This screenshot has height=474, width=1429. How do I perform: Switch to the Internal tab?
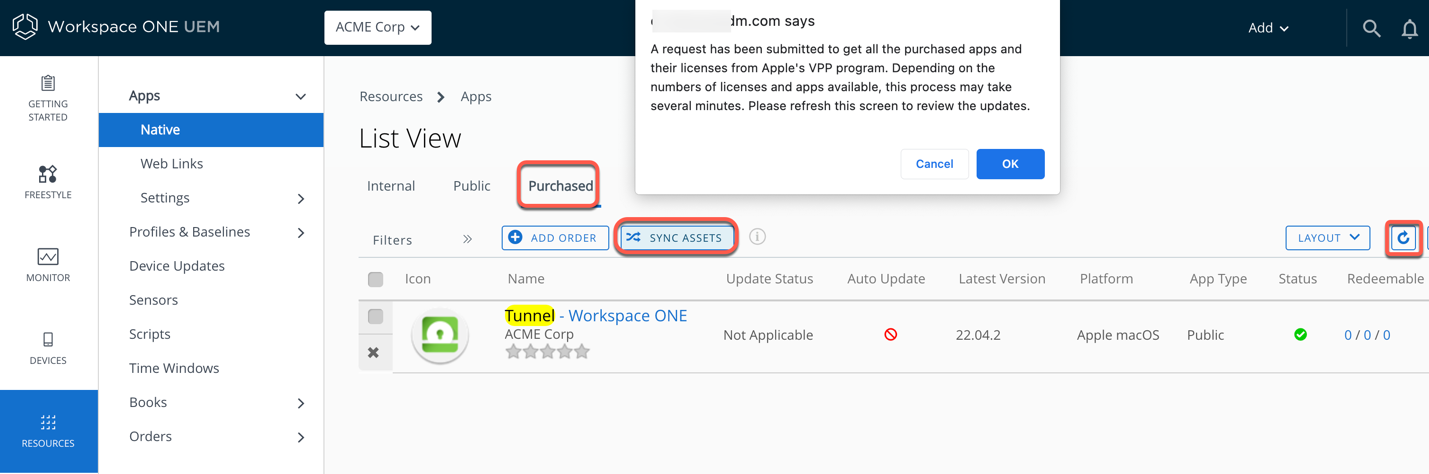pos(391,186)
